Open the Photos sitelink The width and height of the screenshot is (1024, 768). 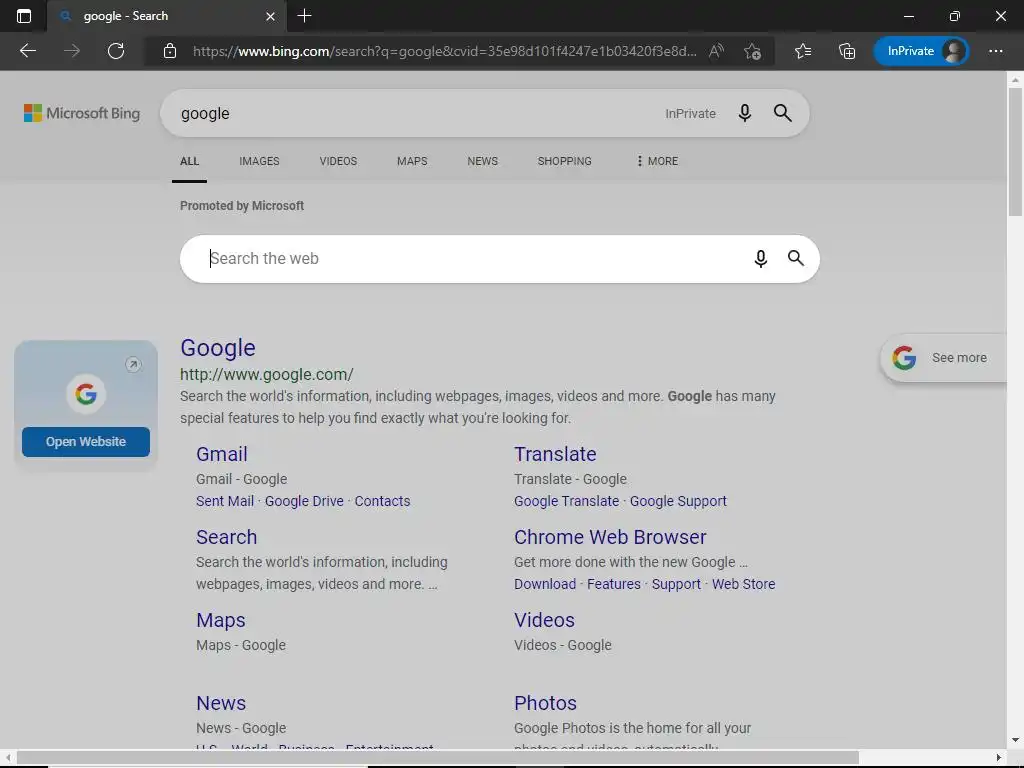[x=545, y=703]
